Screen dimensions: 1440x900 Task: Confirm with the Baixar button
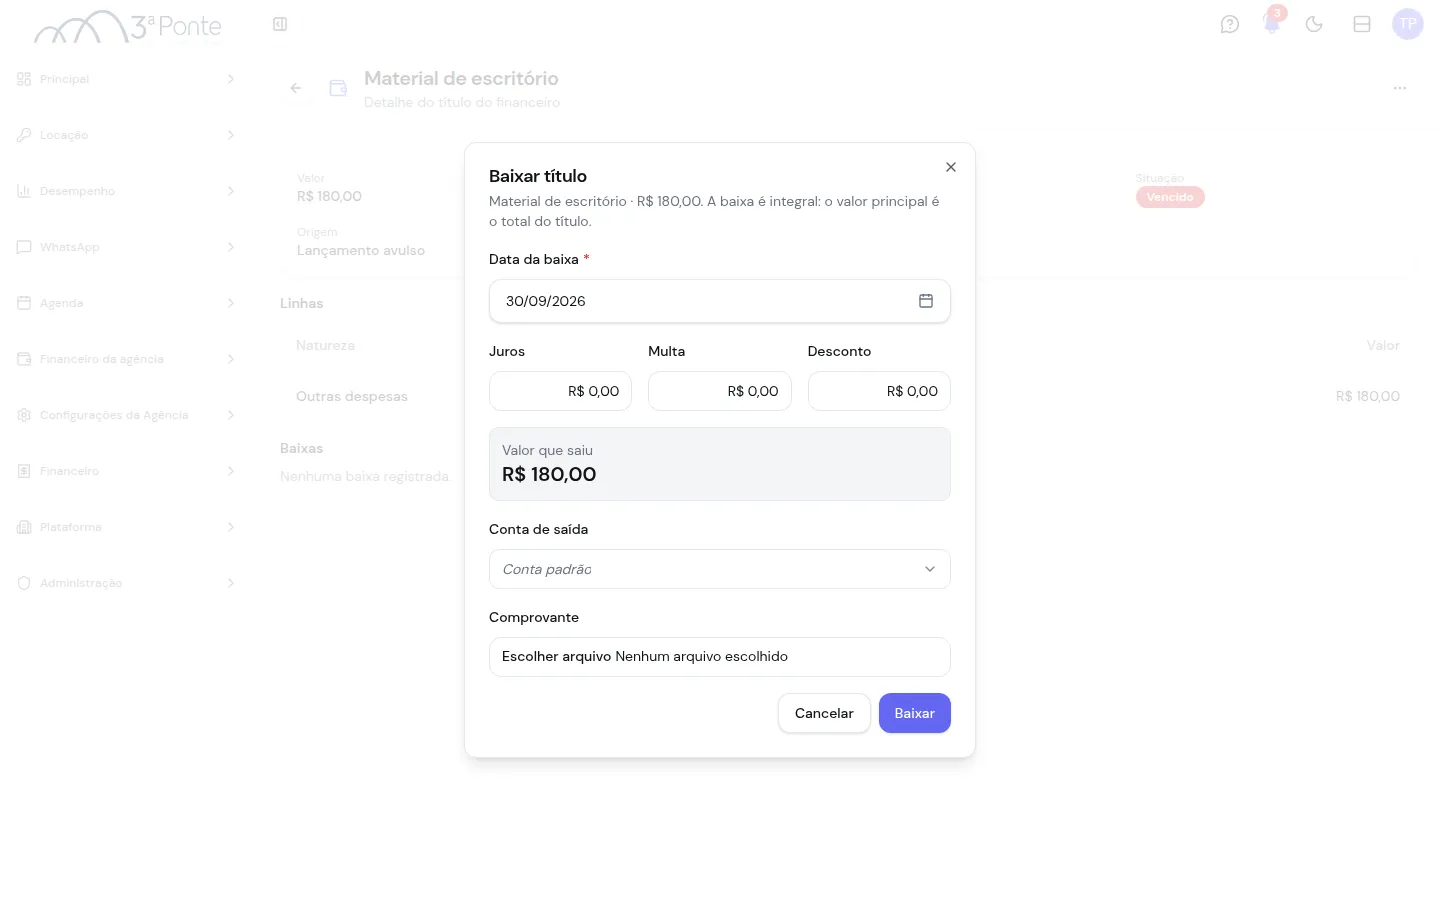pyautogui.click(x=915, y=713)
